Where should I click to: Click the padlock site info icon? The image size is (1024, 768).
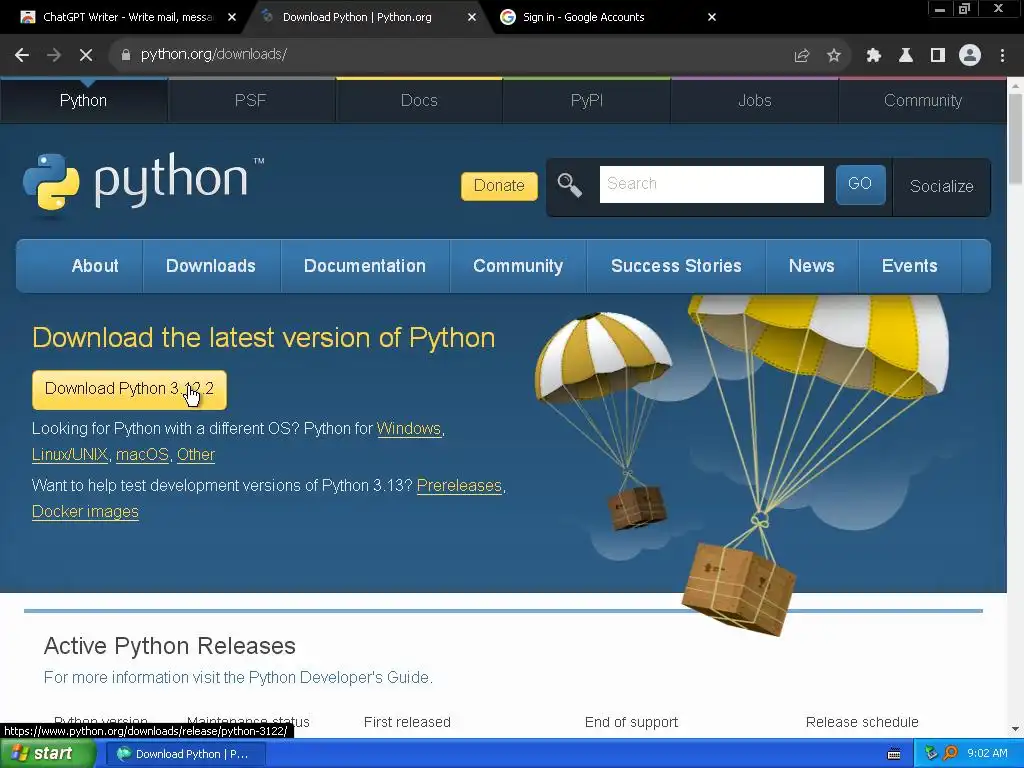[x=126, y=55]
